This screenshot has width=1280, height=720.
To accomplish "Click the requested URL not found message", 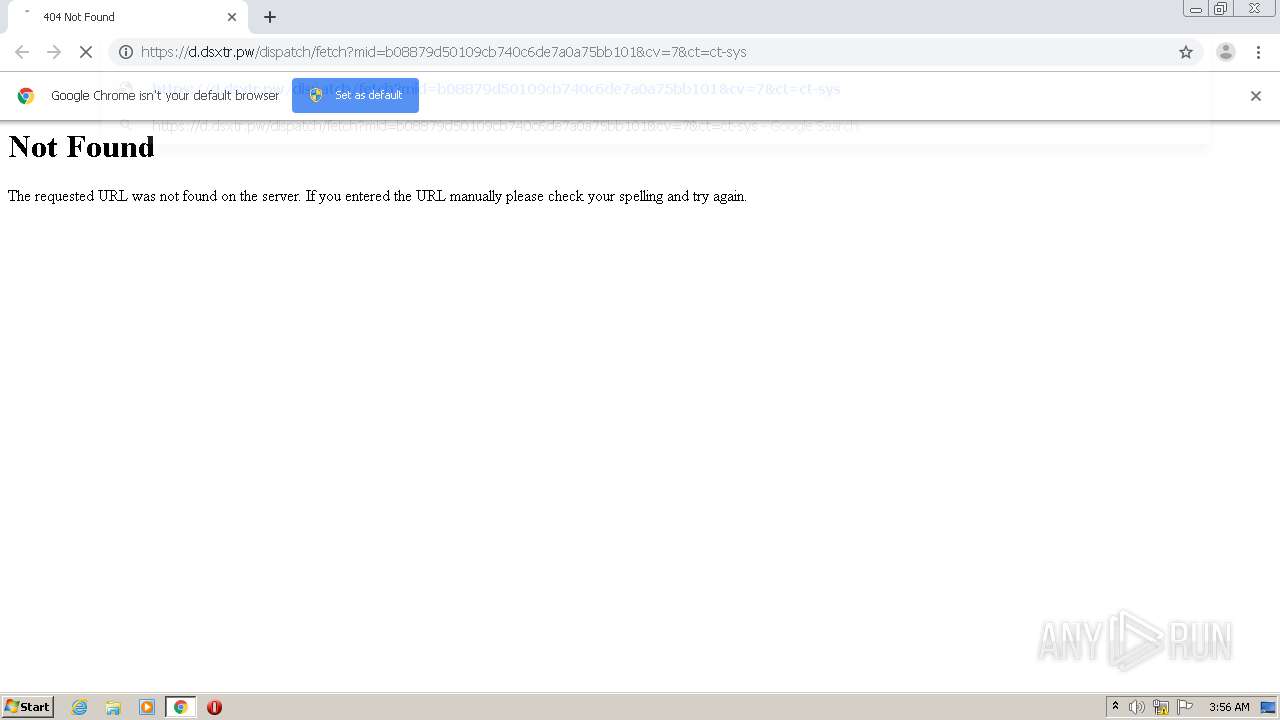I will click(x=377, y=196).
